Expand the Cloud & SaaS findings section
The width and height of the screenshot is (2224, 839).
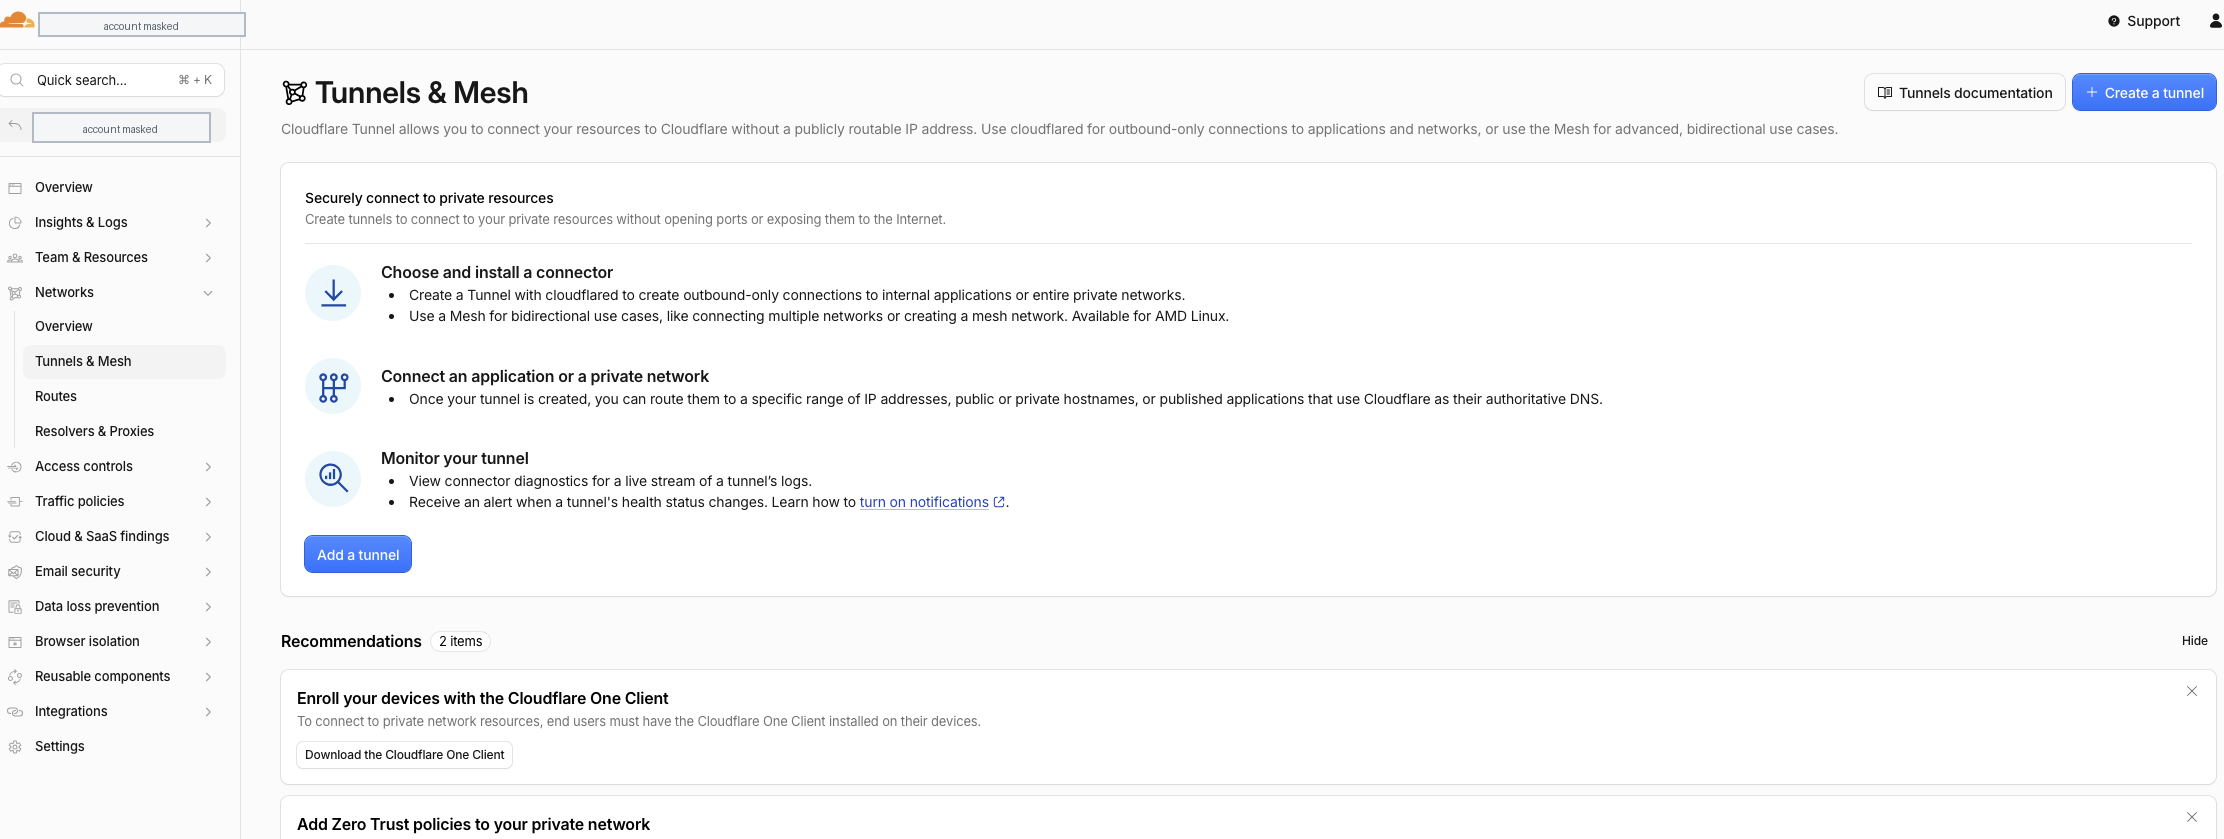pos(208,537)
